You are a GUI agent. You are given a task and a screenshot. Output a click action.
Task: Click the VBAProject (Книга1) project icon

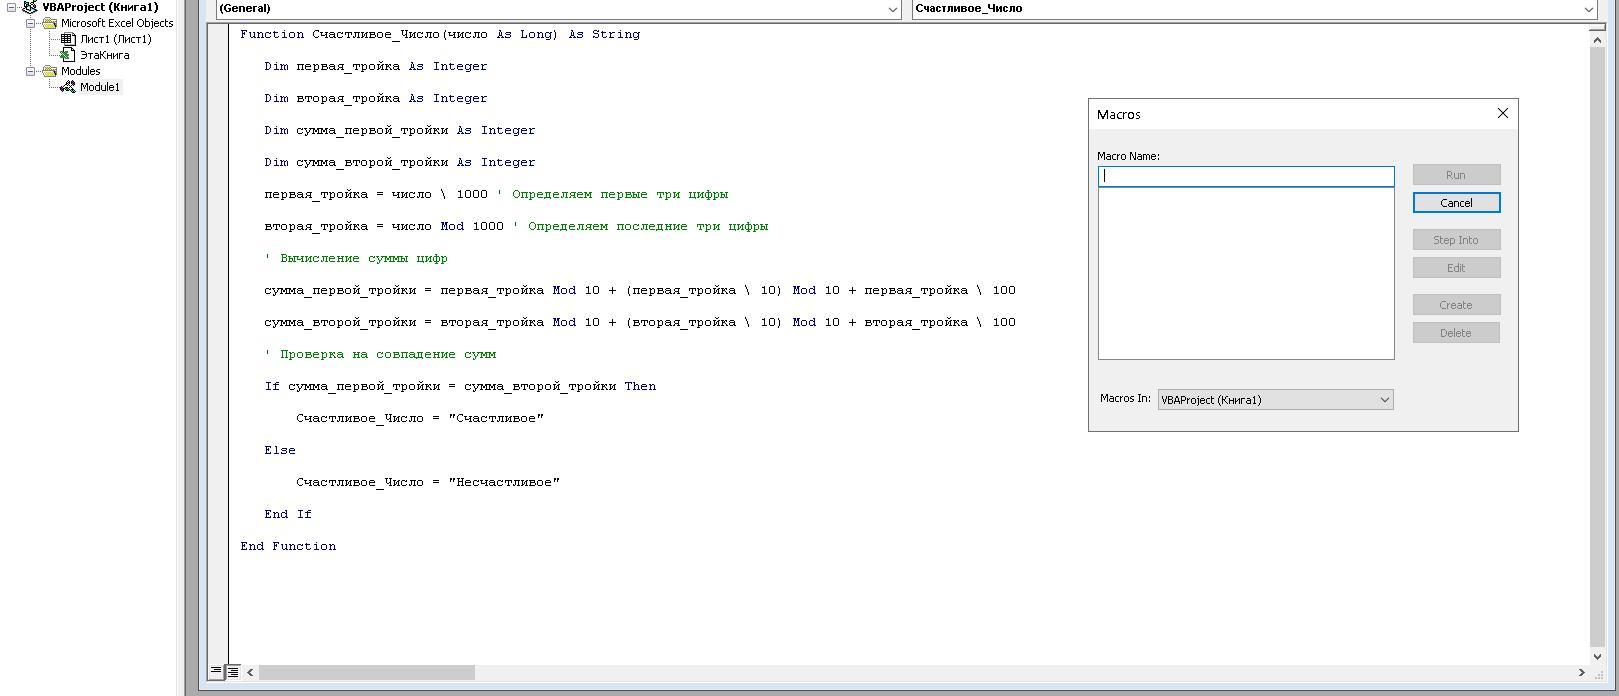point(30,7)
